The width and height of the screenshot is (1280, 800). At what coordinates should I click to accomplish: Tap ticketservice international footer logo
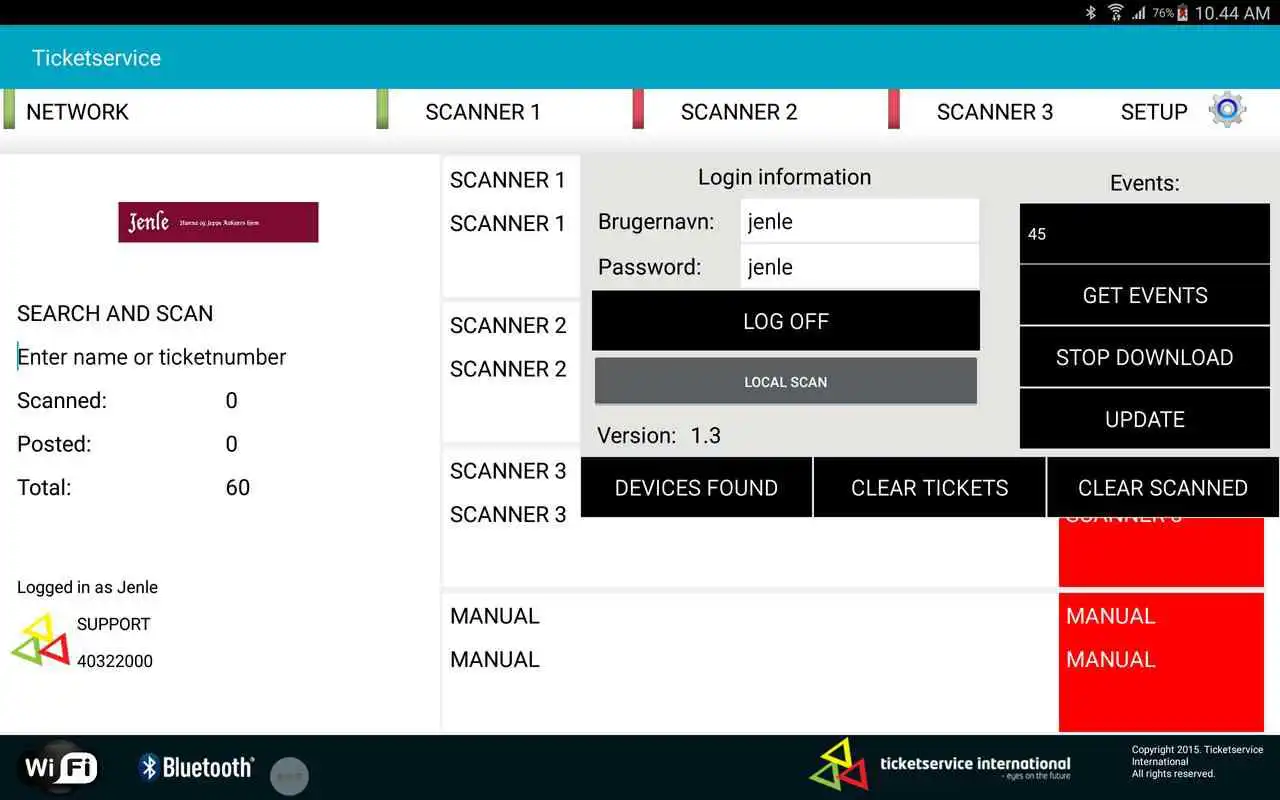(940, 765)
